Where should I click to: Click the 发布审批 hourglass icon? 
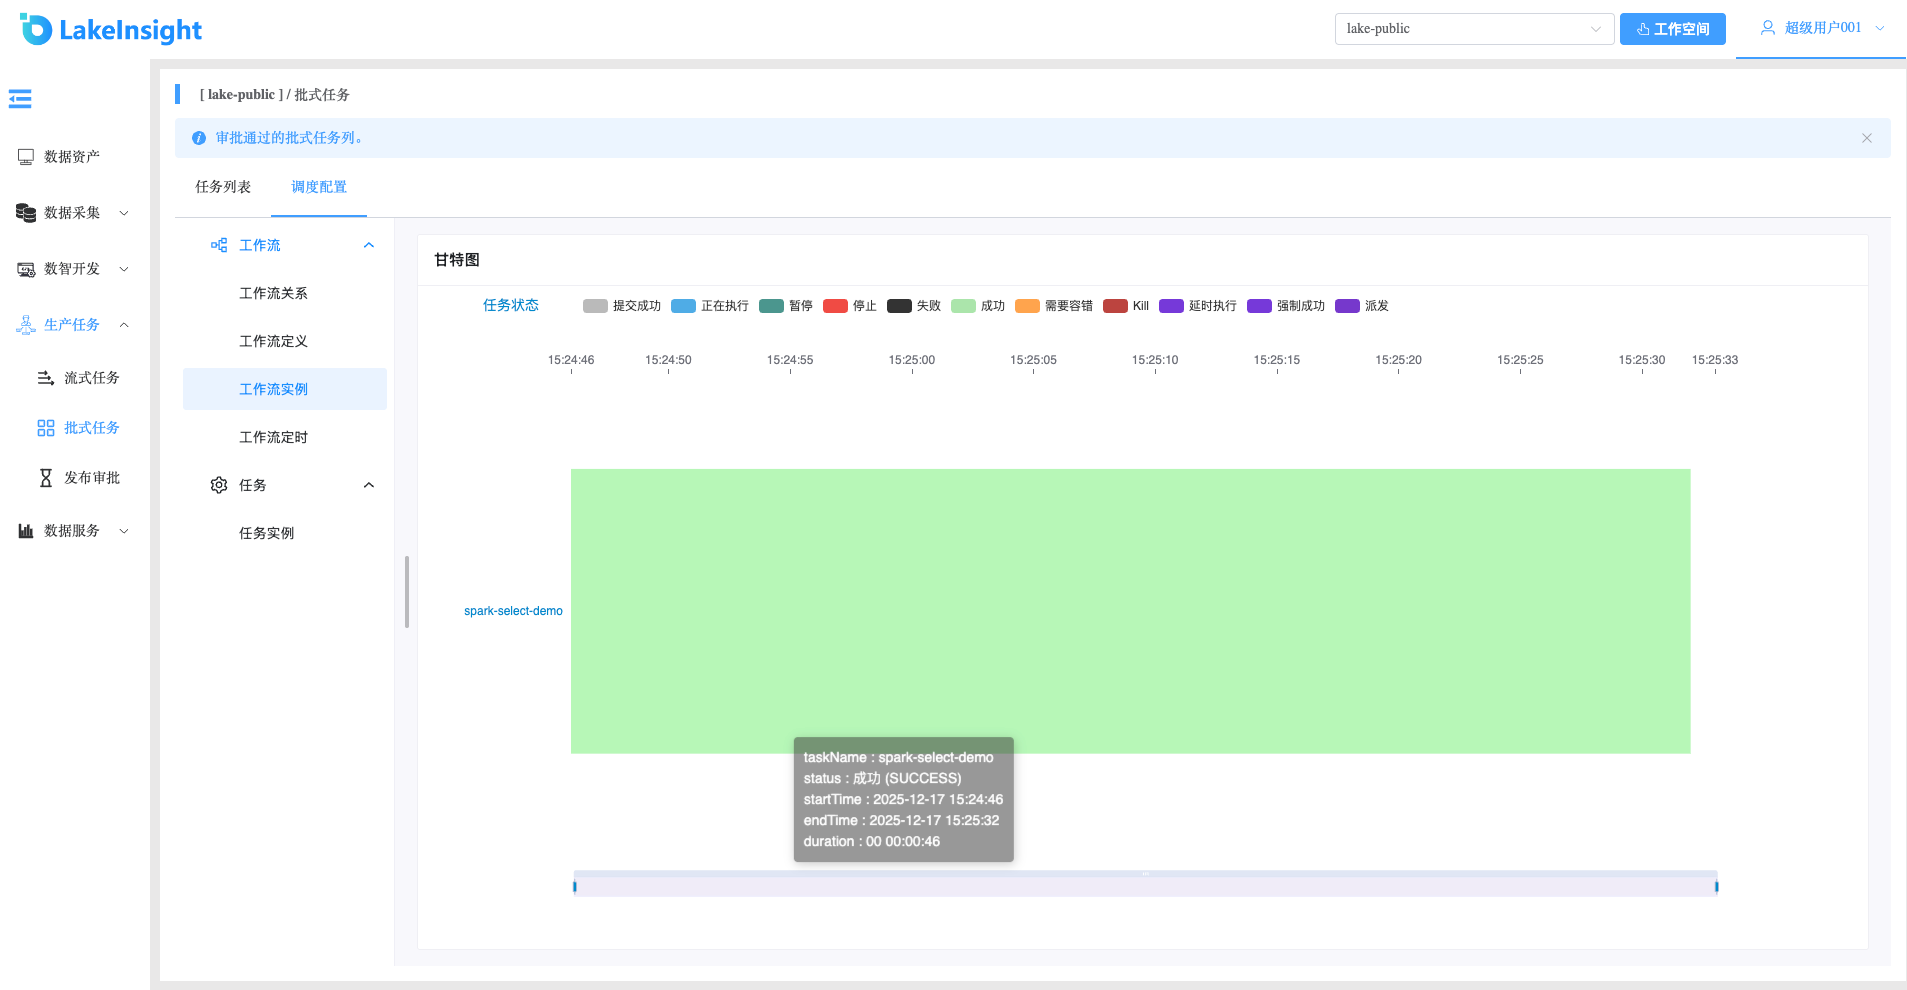[46, 478]
